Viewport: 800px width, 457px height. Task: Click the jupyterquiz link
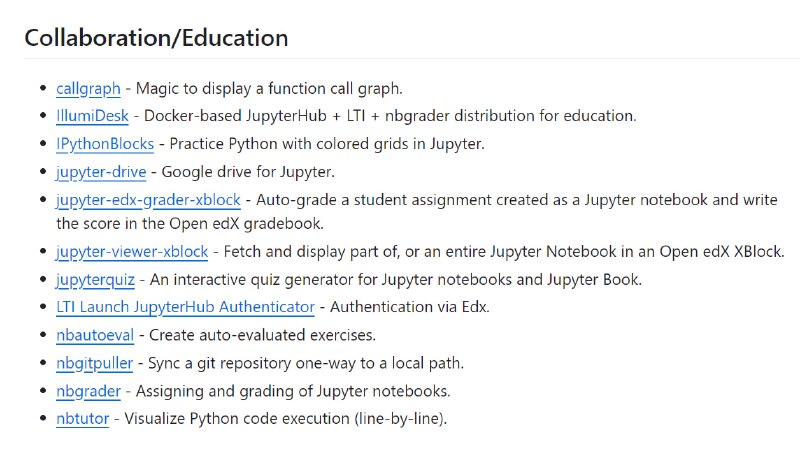(95, 280)
